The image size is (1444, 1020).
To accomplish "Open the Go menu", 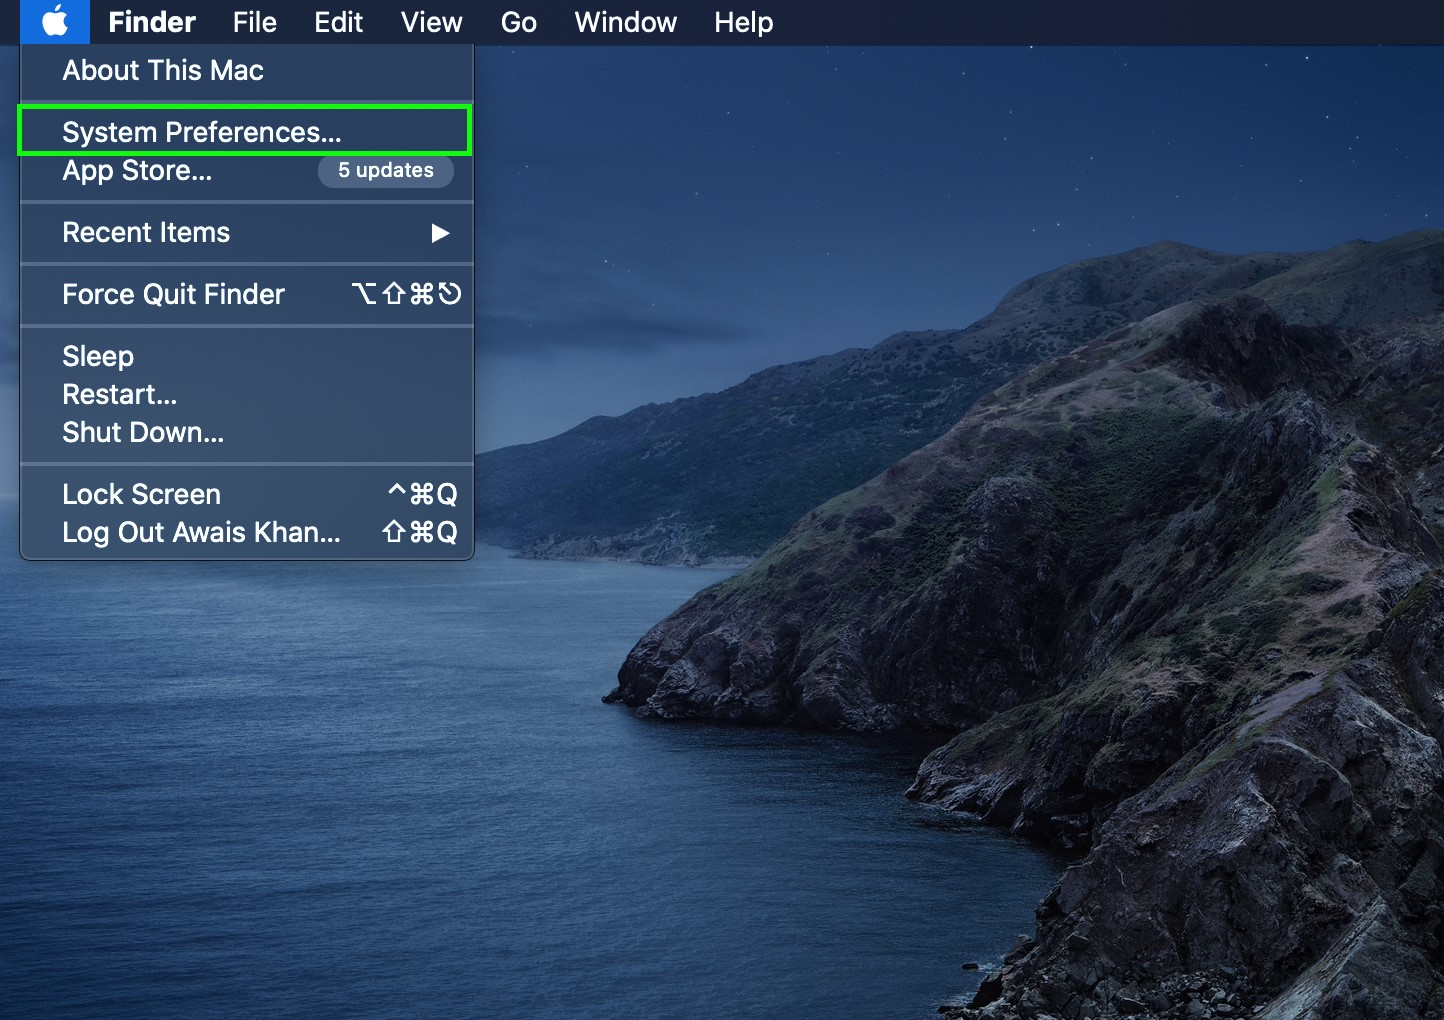I will click(518, 22).
